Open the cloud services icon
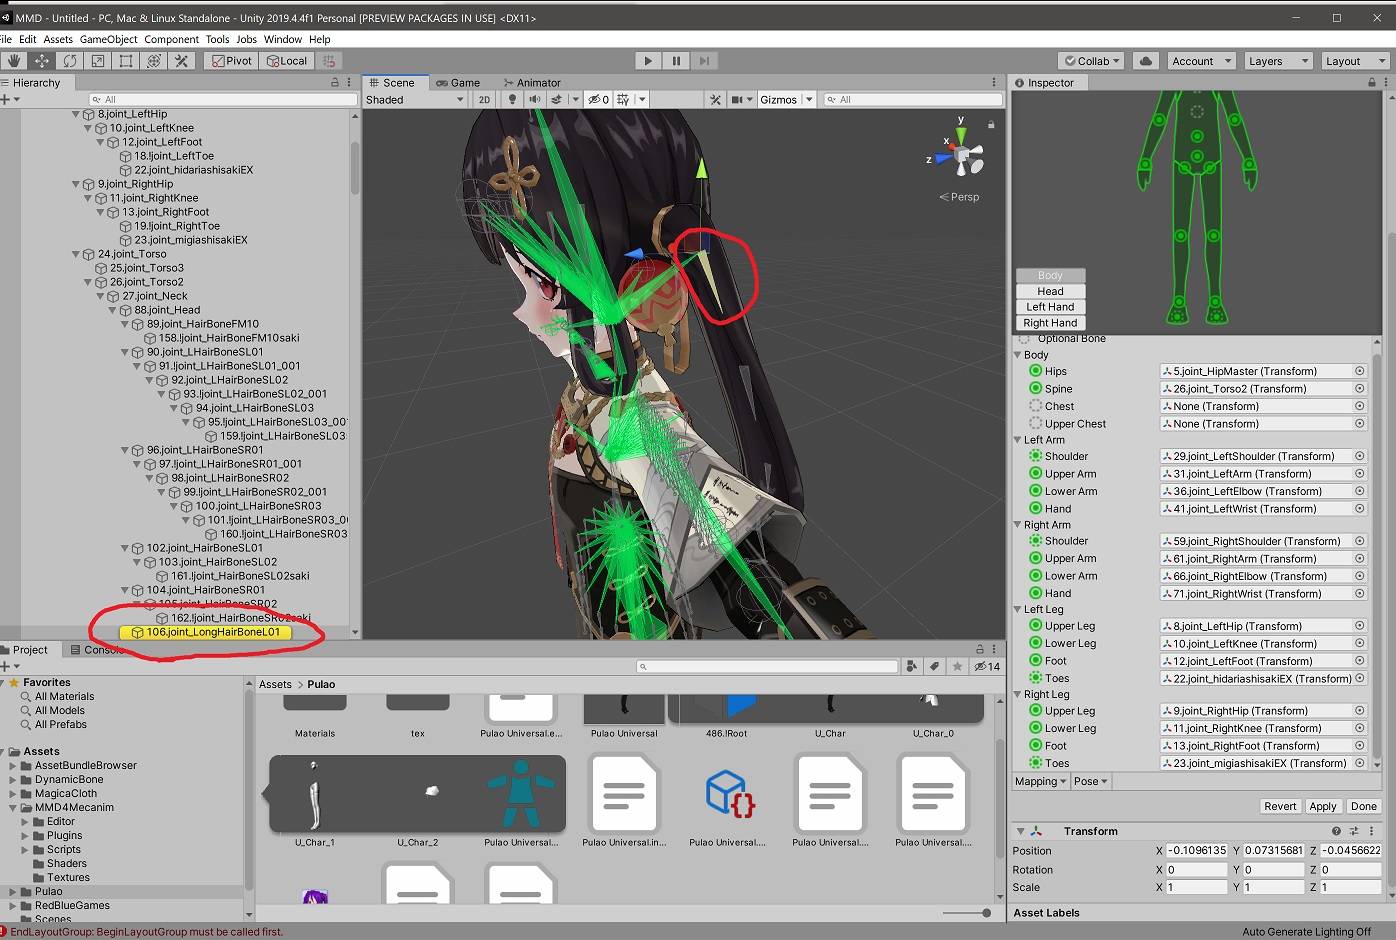 (x=1146, y=61)
